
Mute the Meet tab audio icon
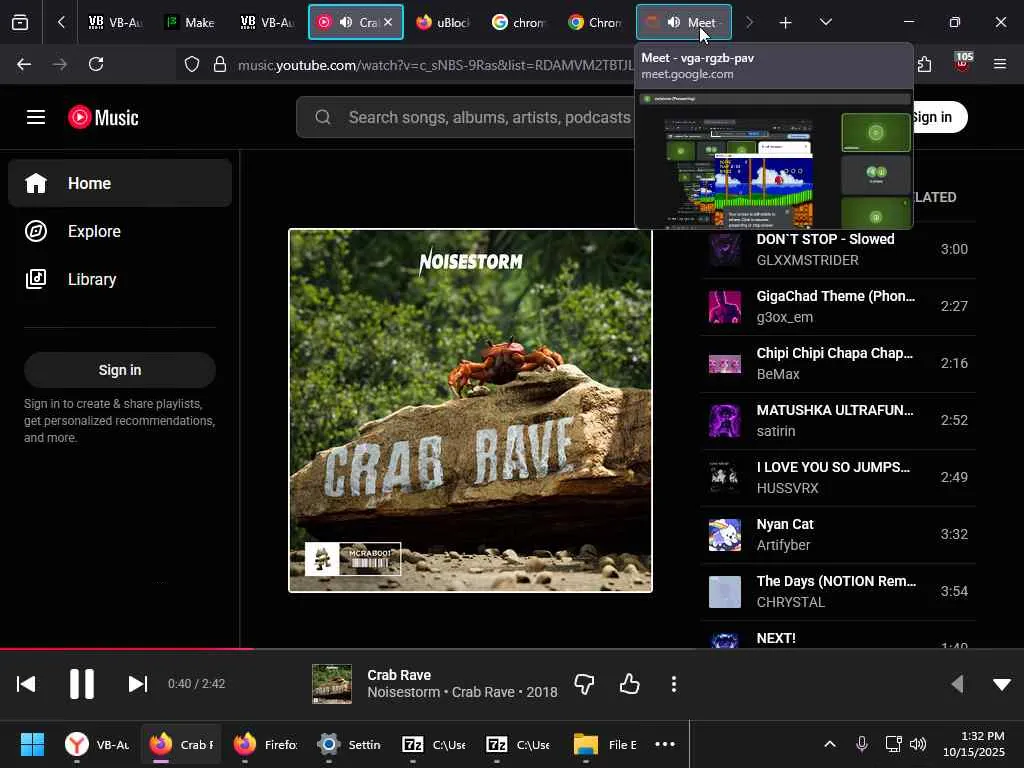[674, 22]
